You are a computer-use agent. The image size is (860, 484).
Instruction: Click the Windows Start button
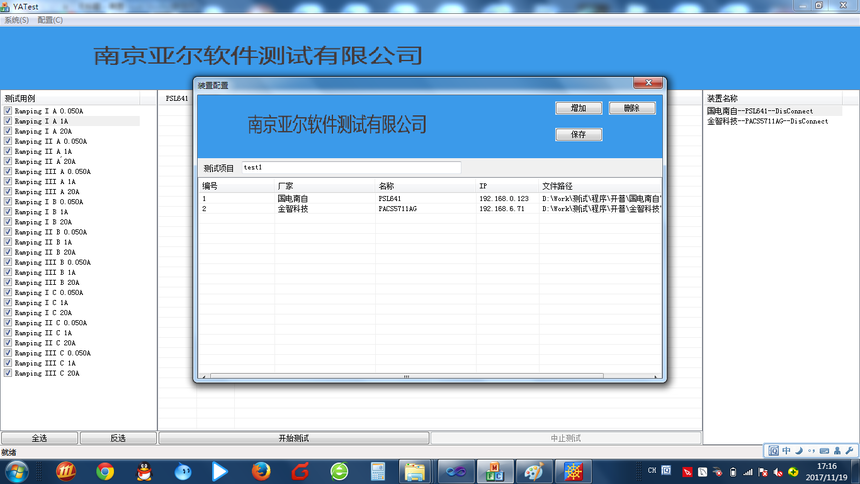tap(17, 470)
